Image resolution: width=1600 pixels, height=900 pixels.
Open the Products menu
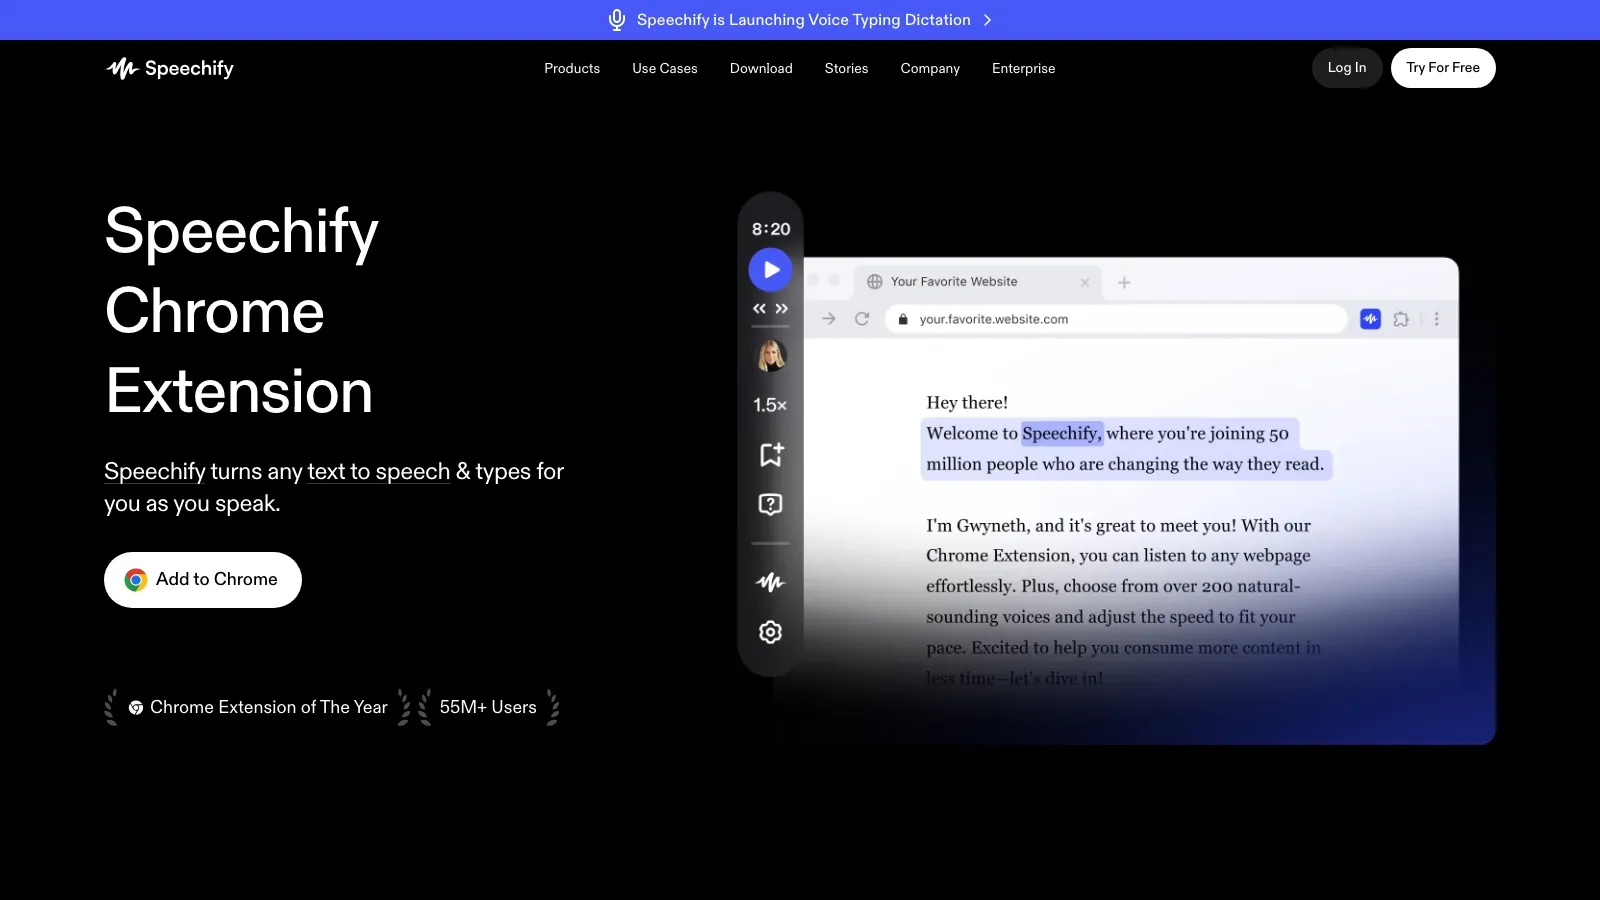(572, 68)
